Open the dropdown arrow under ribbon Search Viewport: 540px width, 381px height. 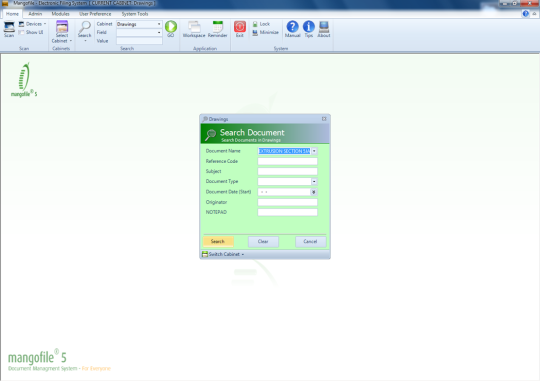point(85,41)
